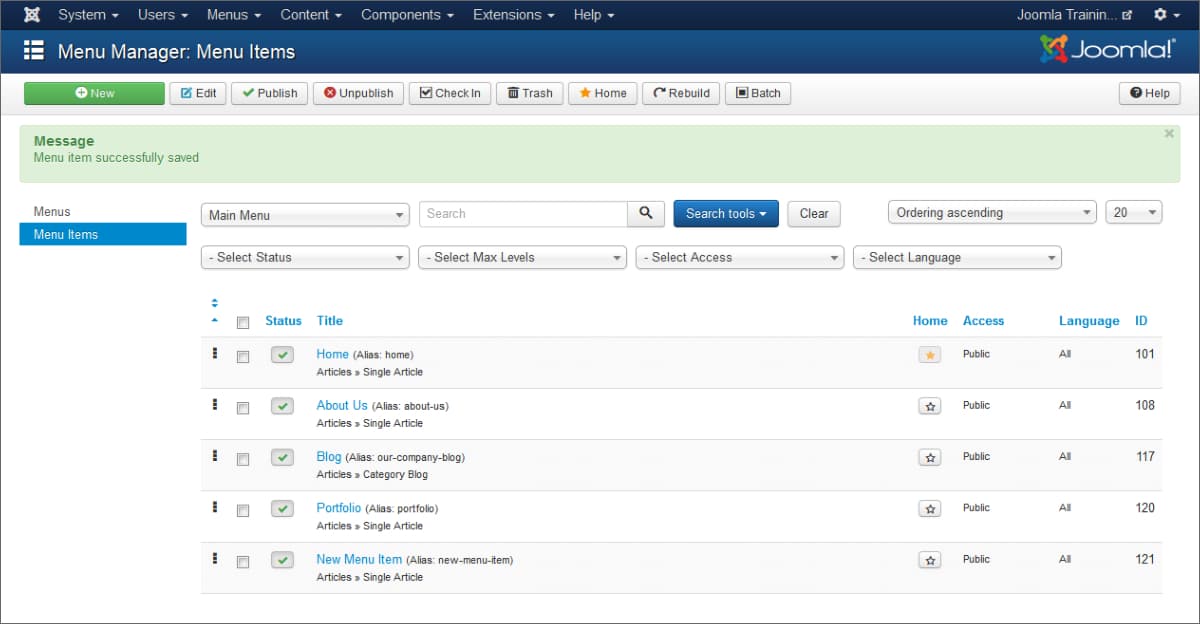Image resolution: width=1200 pixels, height=624 pixels.
Task: Click the Clear button to reset filters
Action: (813, 213)
